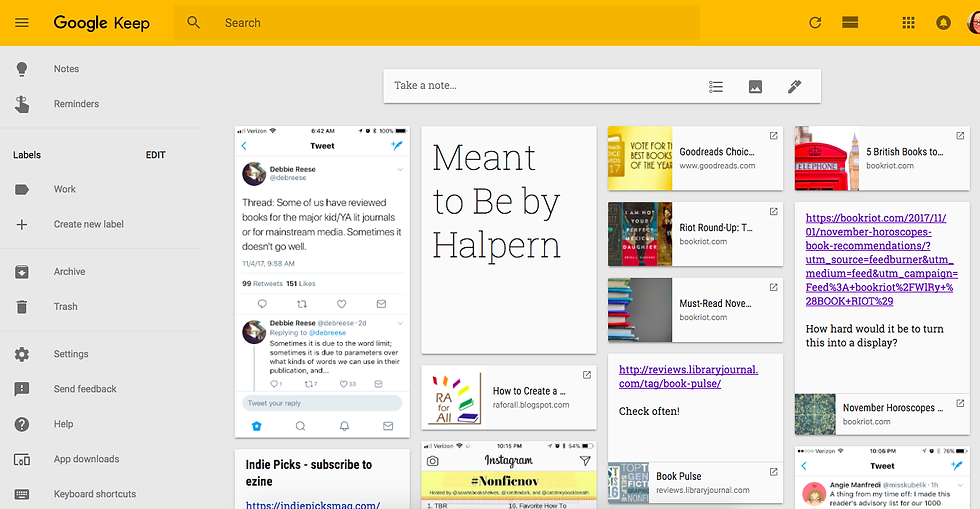Screen dimensions: 980x509
Task: Create a new note with image
Action: (x=756, y=86)
